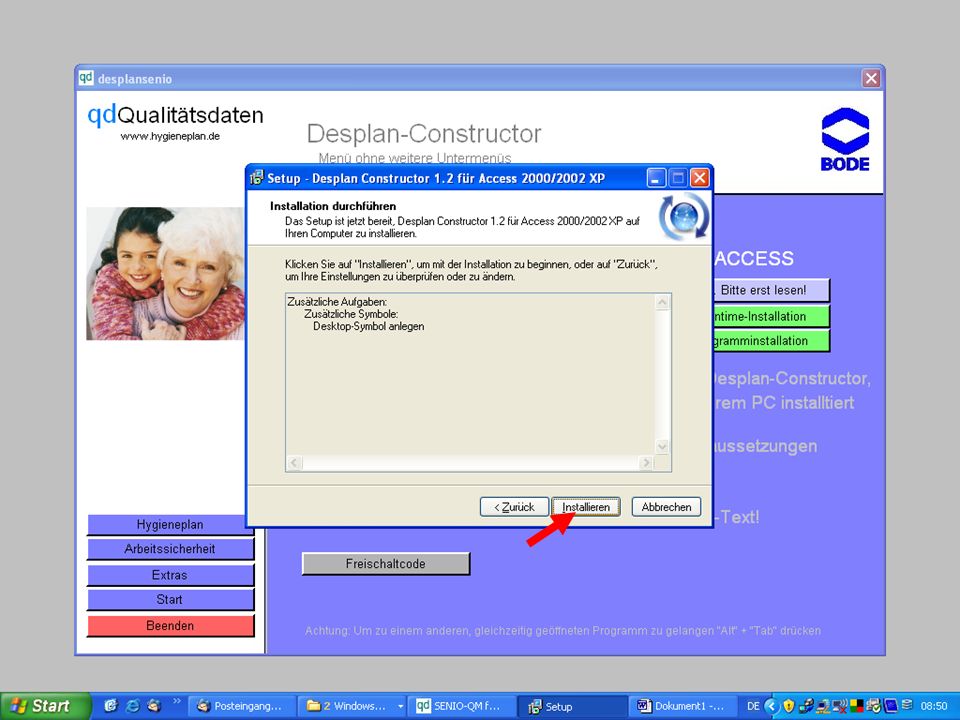
Task: Launch Internet Explorer from quick launch
Action: pyautogui.click(x=132, y=706)
